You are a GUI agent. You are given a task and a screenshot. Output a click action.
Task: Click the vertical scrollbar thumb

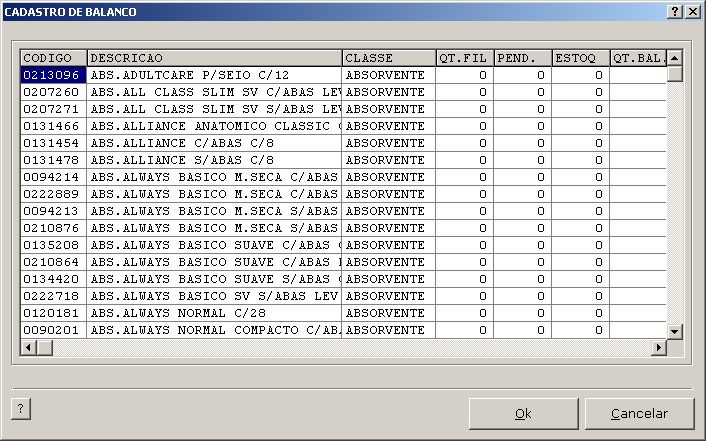pyautogui.click(x=674, y=74)
